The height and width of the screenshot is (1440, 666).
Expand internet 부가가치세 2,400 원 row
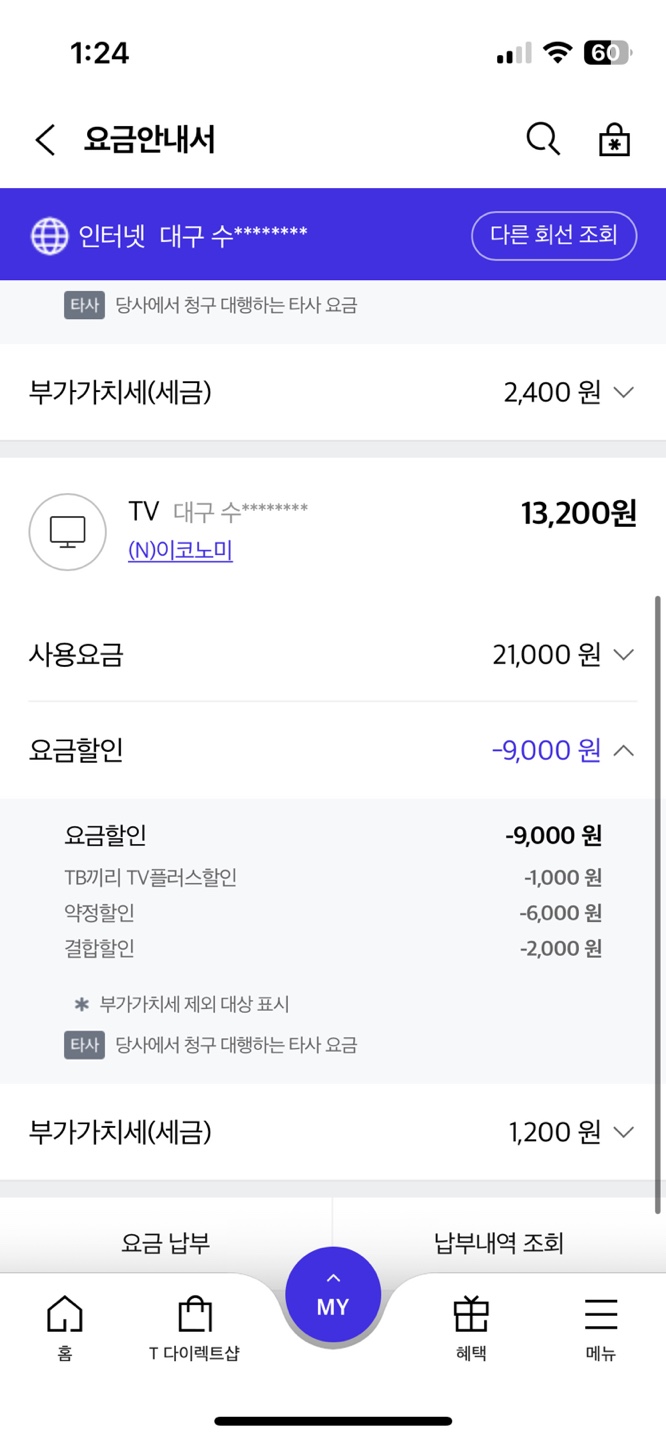623,392
